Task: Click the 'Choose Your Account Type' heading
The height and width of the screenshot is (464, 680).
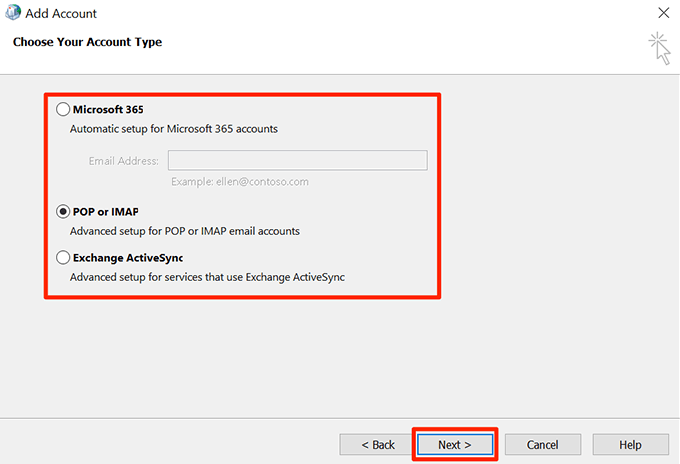Action: pos(87,42)
